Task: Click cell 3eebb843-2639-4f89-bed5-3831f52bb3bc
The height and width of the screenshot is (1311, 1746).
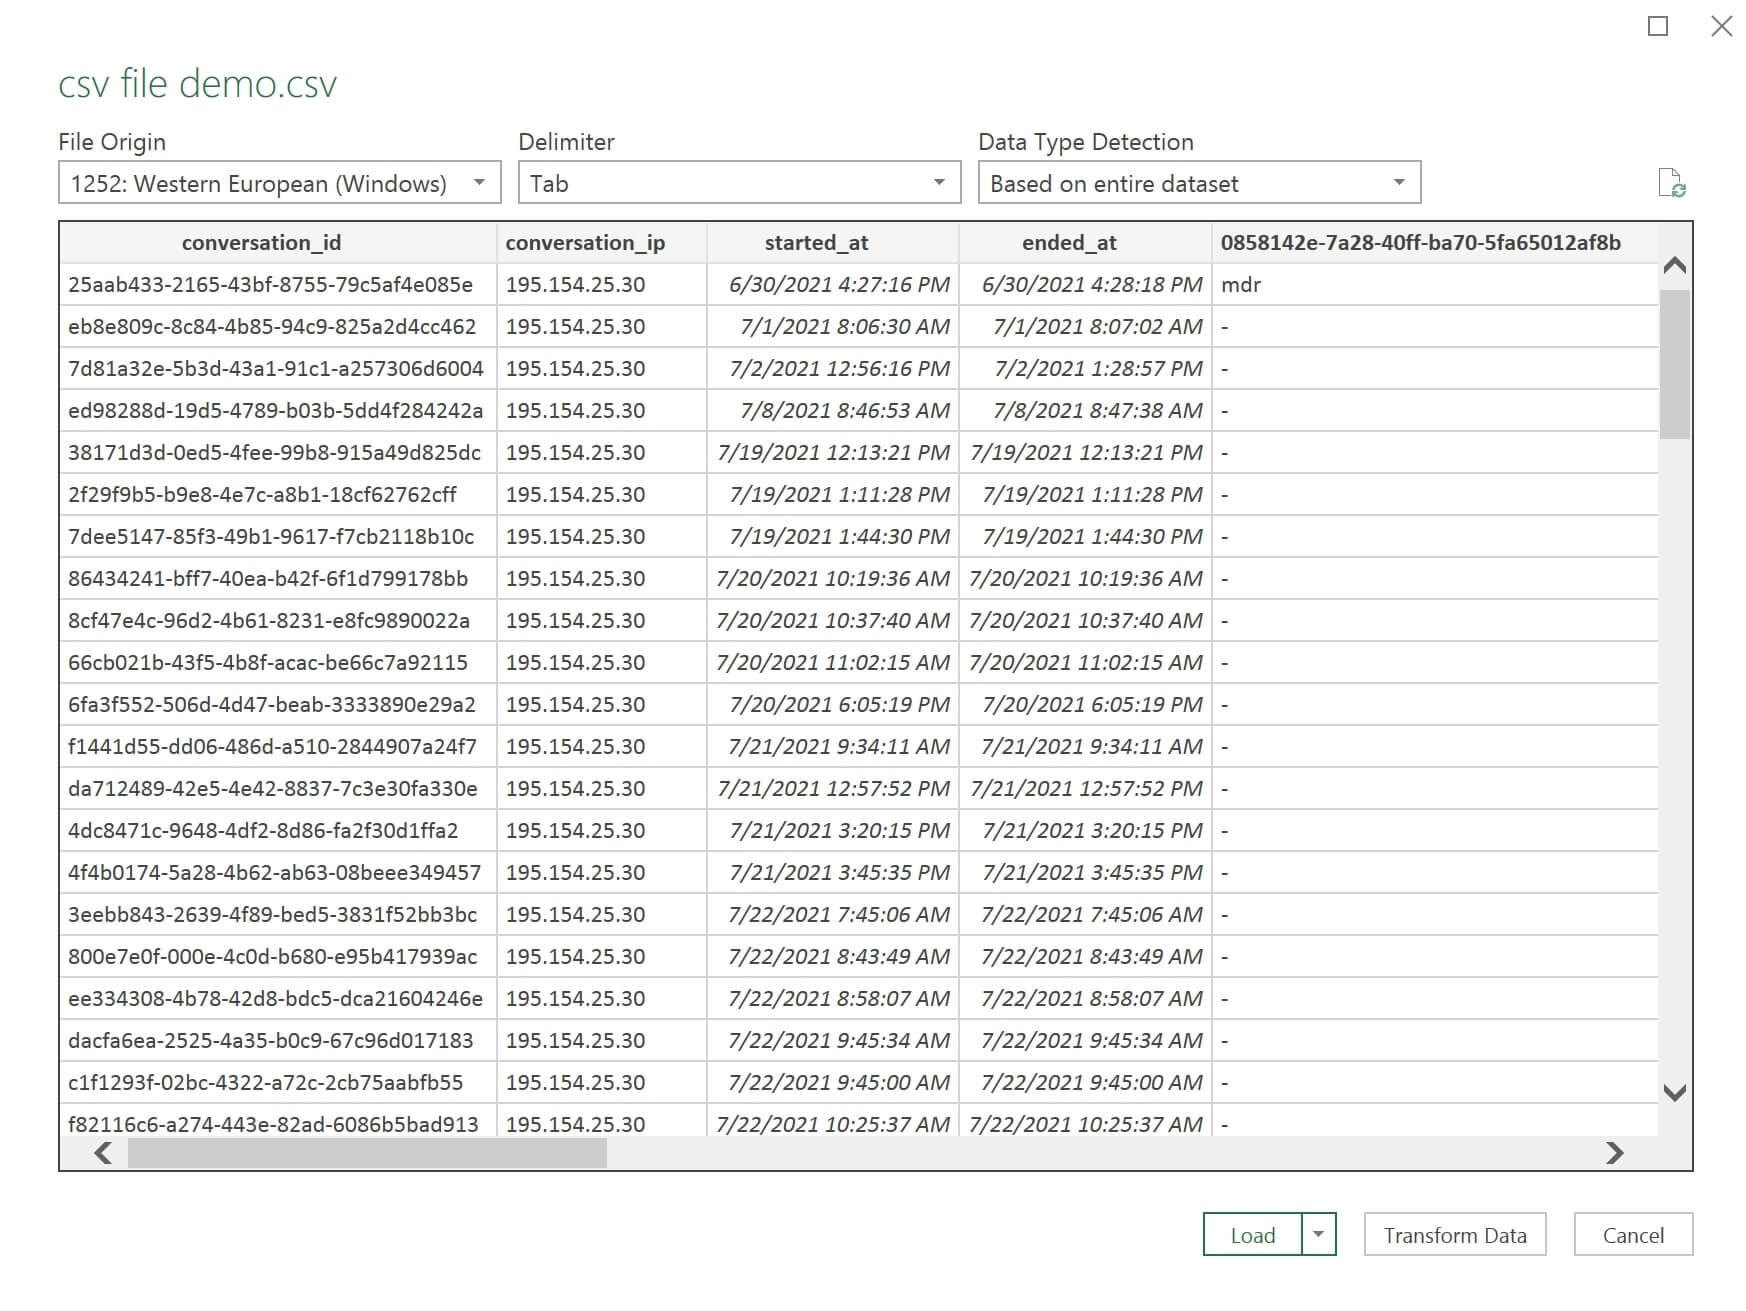Action: coord(278,915)
